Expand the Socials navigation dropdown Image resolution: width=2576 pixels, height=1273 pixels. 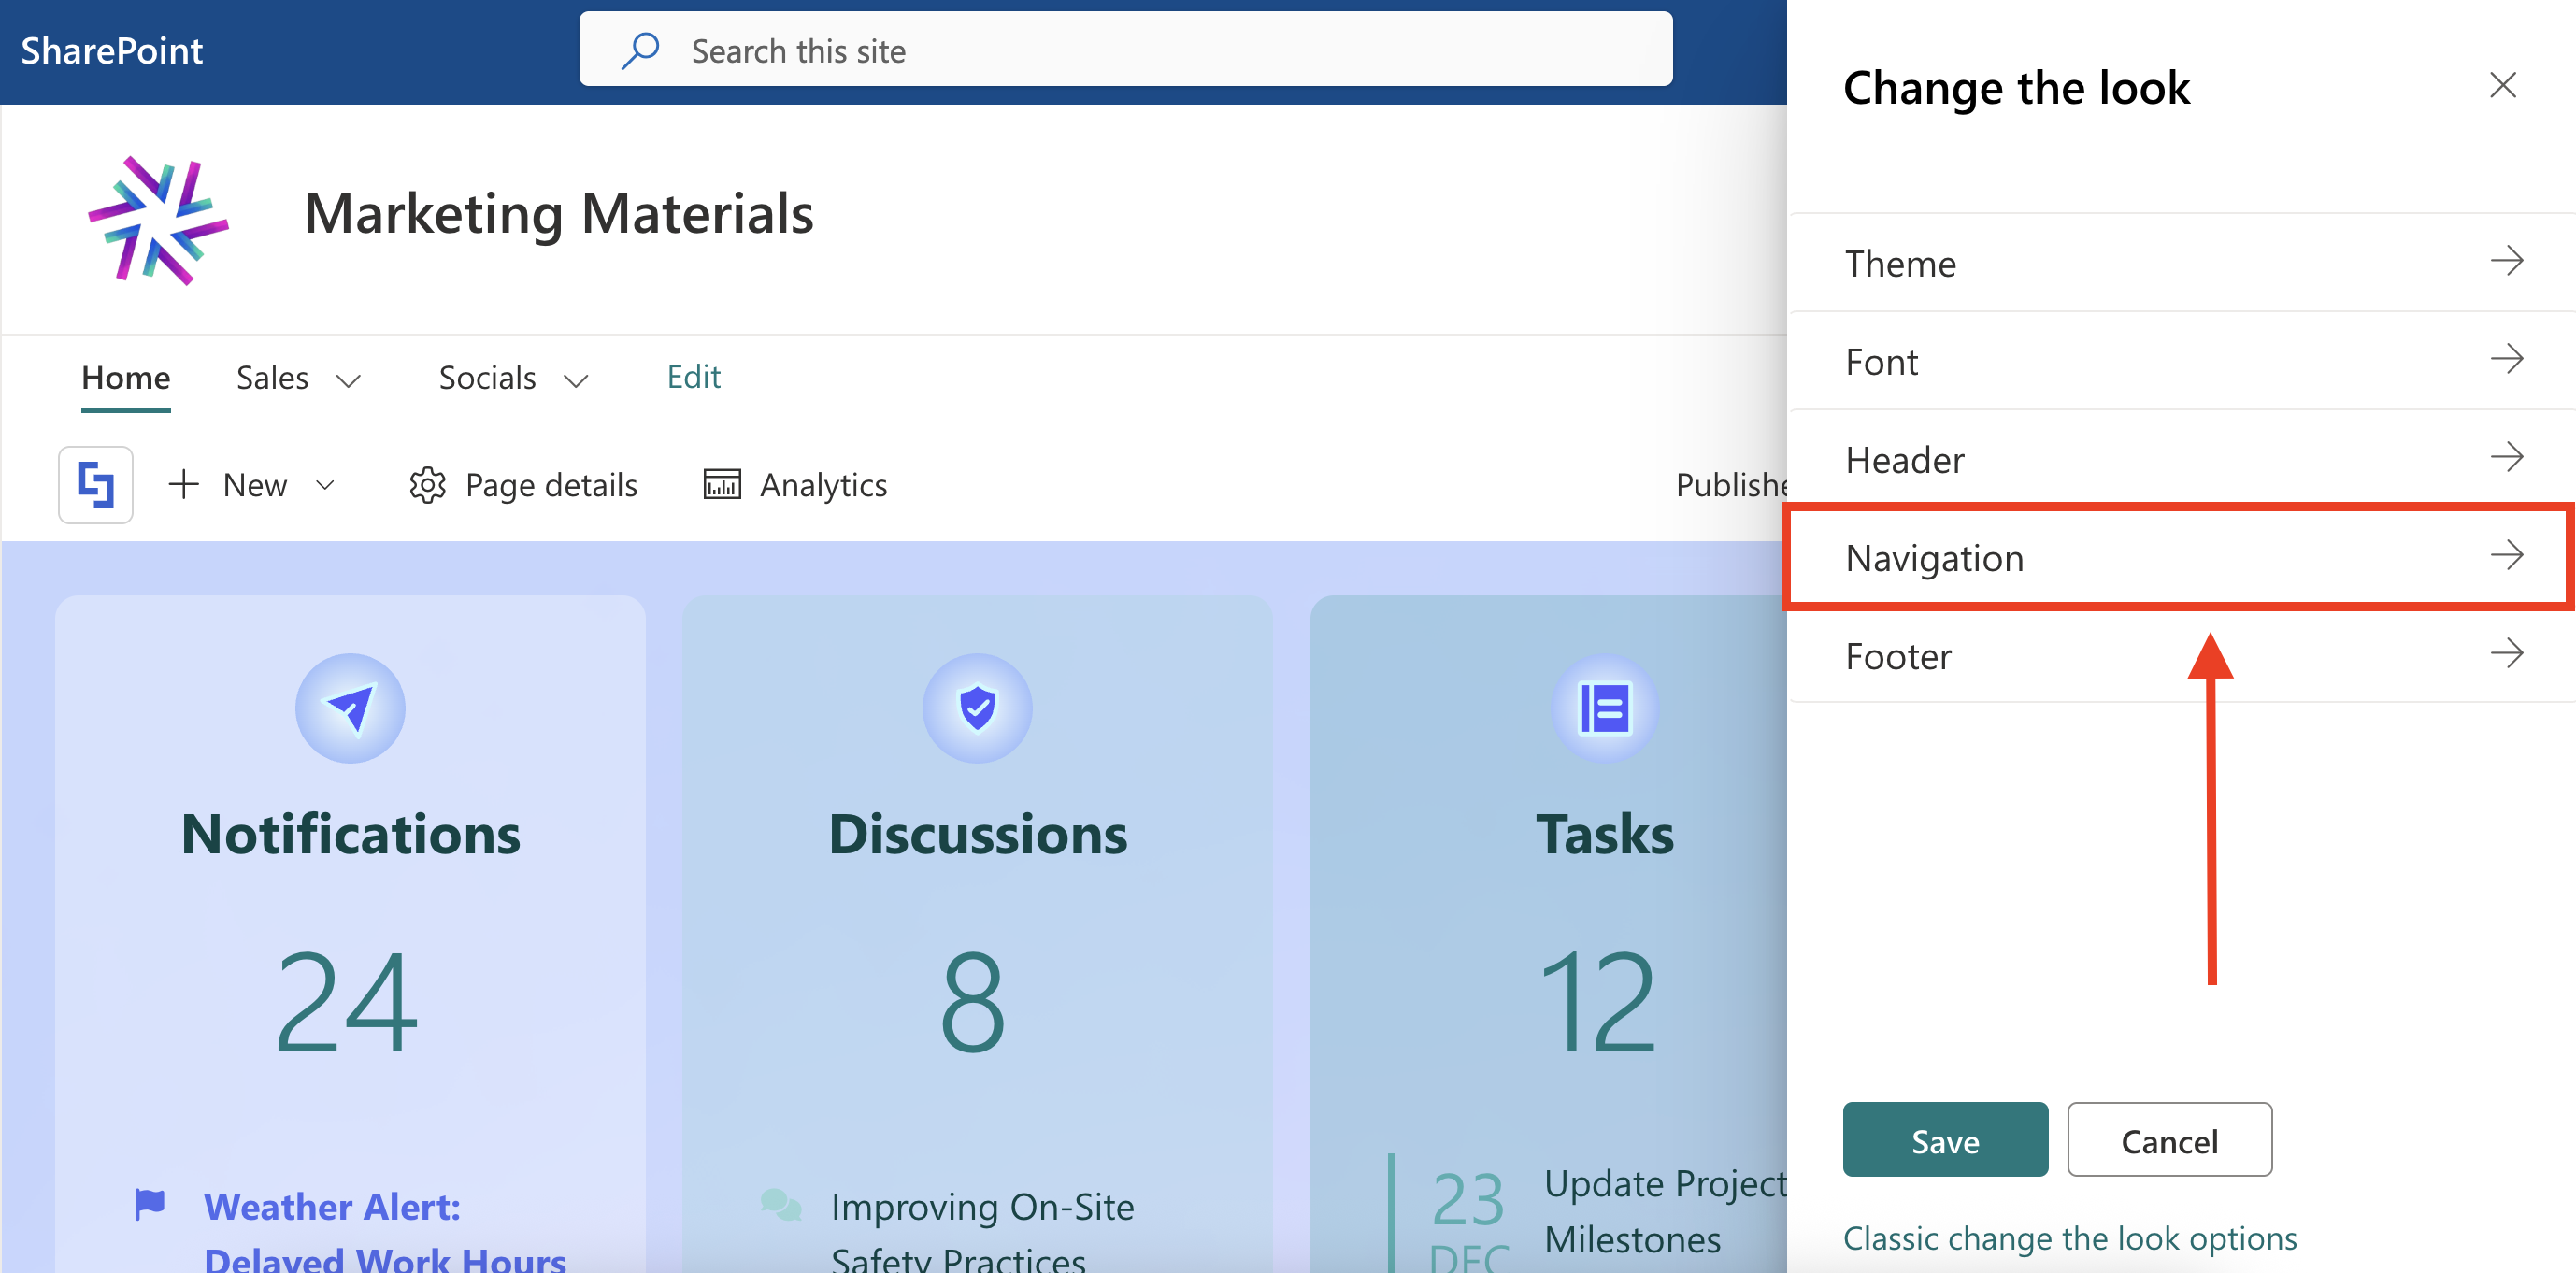point(576,380)
